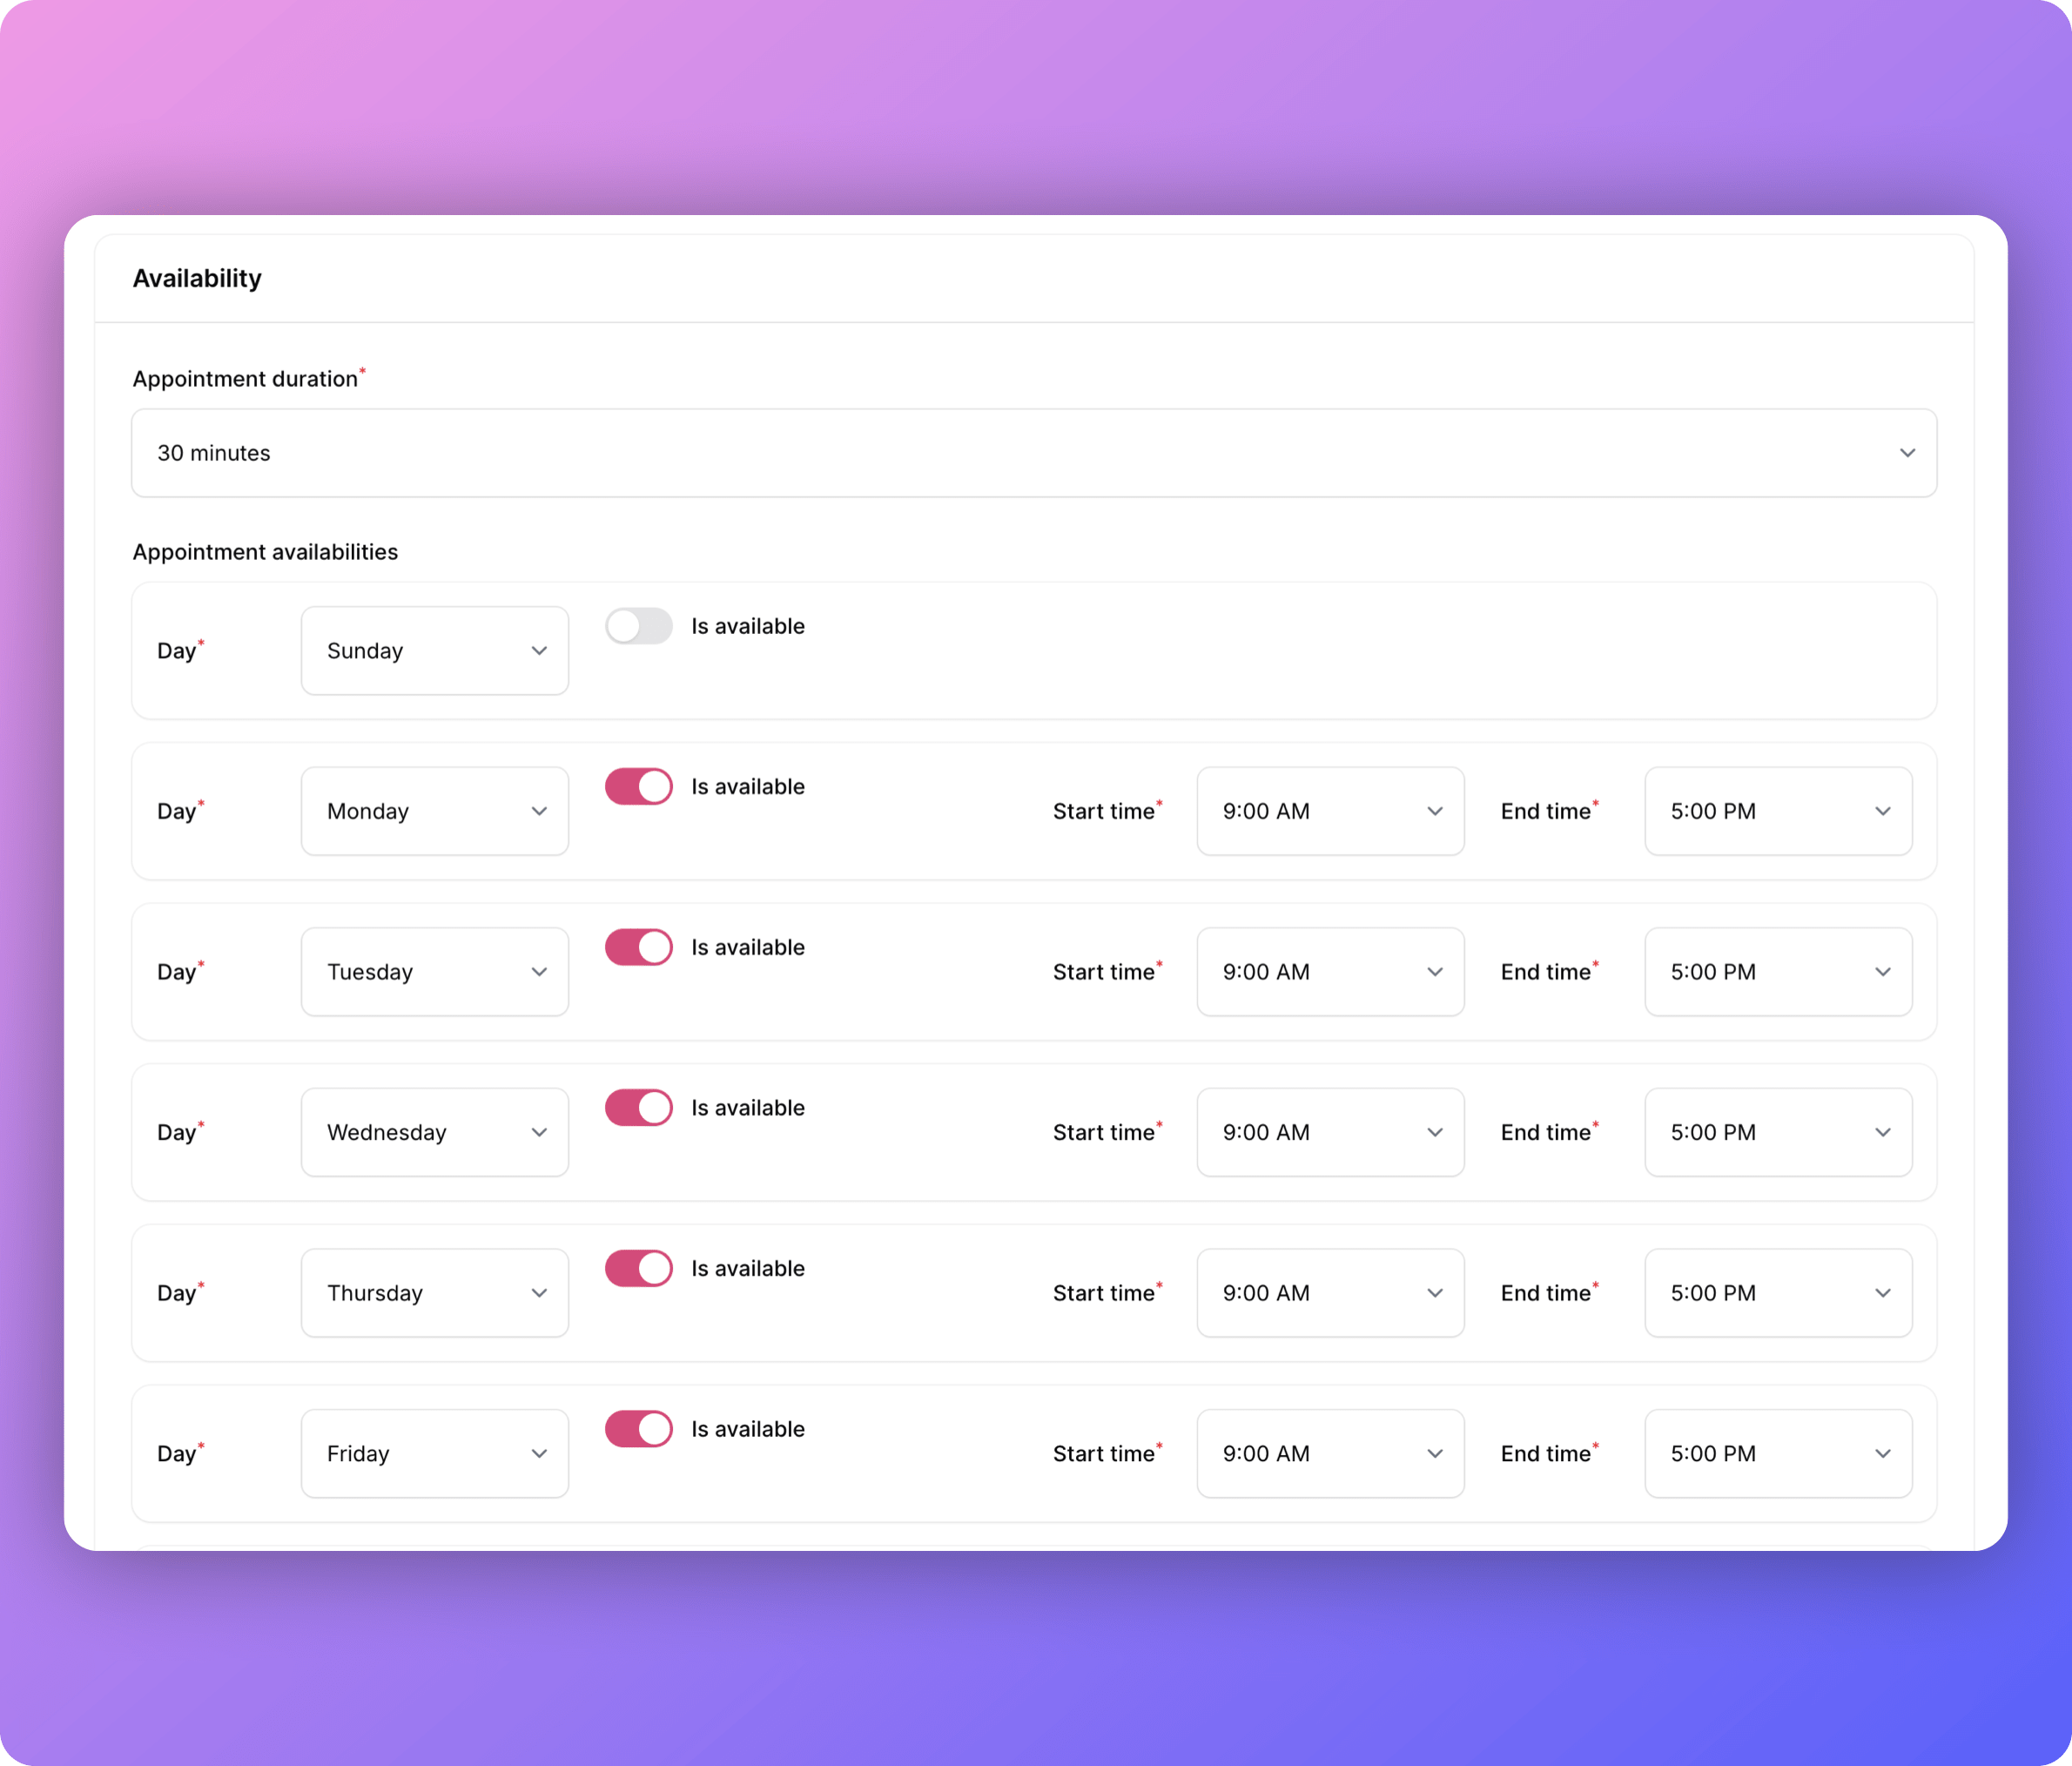Expand Friday's End time dropdown

(x=1778, y=1453)
